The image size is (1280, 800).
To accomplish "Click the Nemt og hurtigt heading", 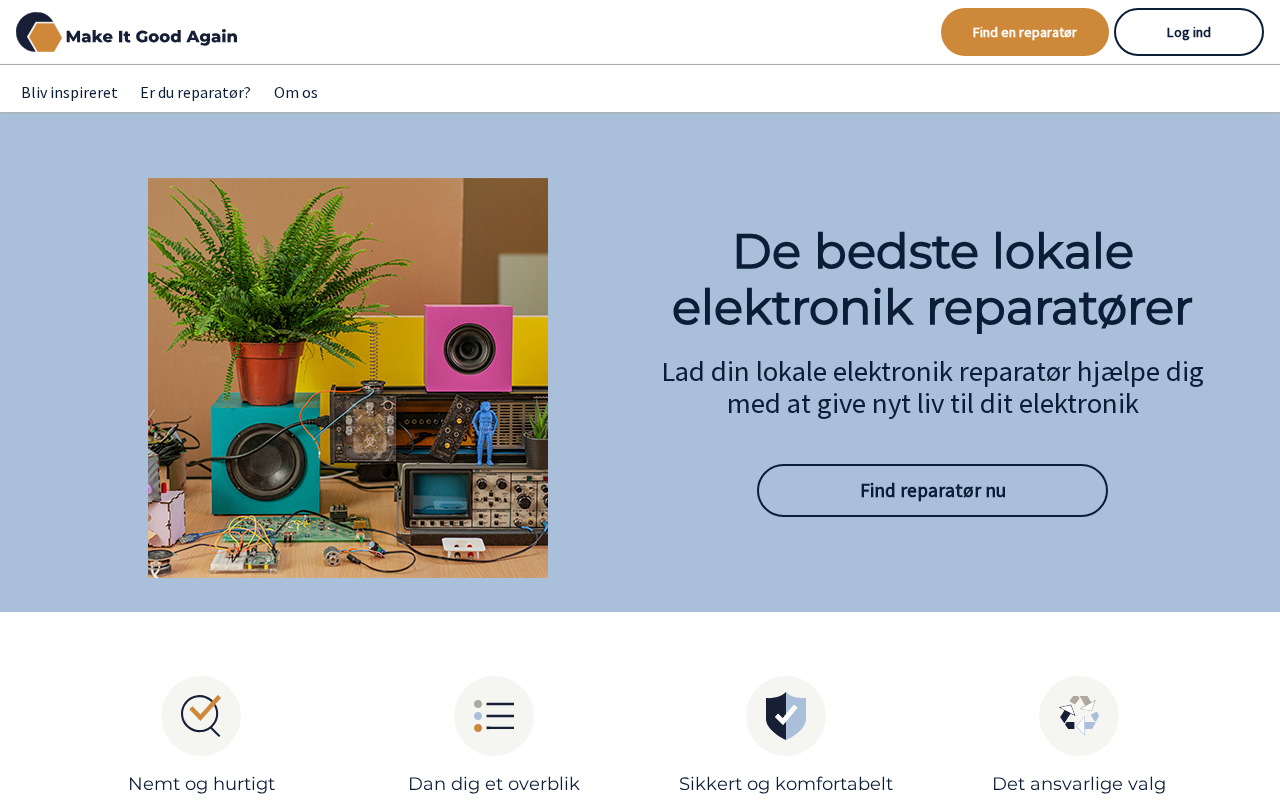I will (201, 784).
